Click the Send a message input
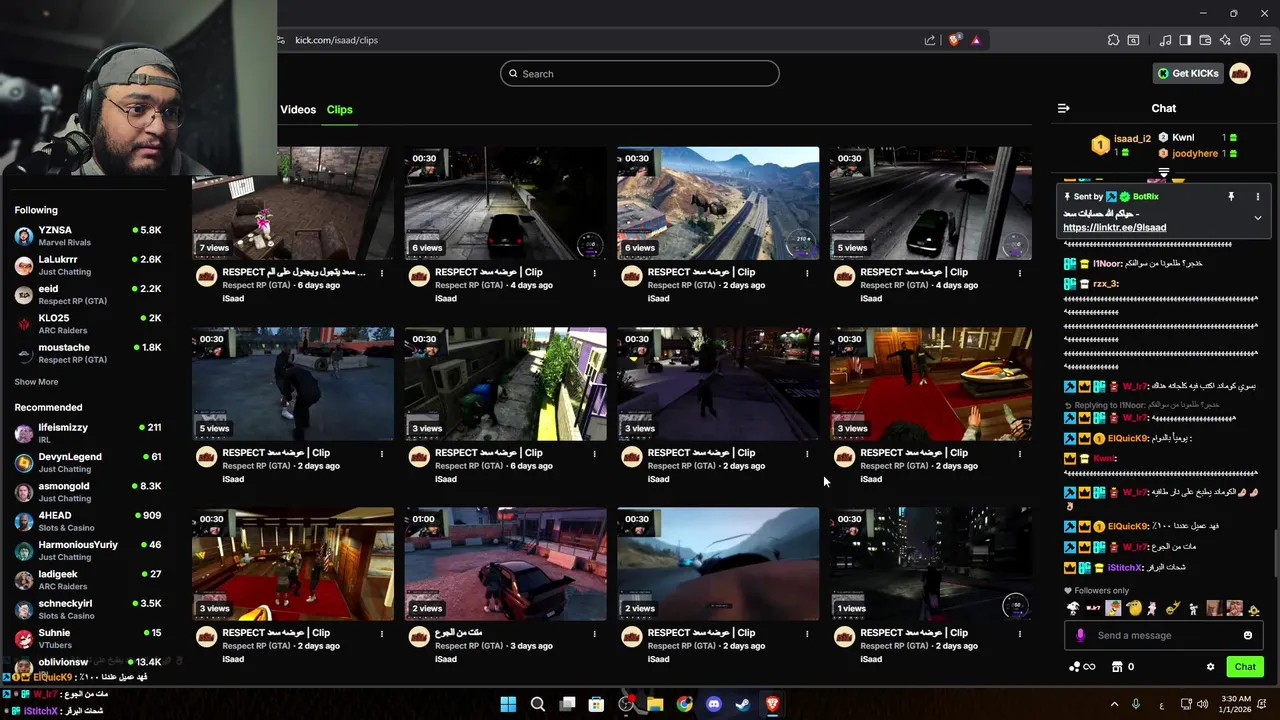The image size is (1280, 720). coord(1163,635)
